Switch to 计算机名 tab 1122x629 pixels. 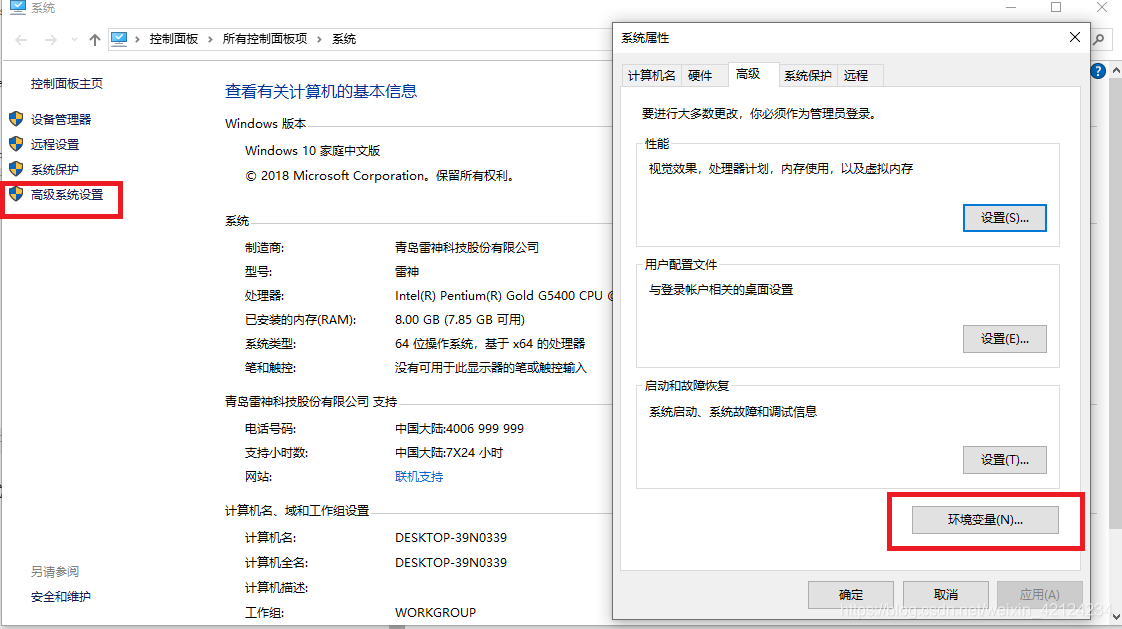651,75
